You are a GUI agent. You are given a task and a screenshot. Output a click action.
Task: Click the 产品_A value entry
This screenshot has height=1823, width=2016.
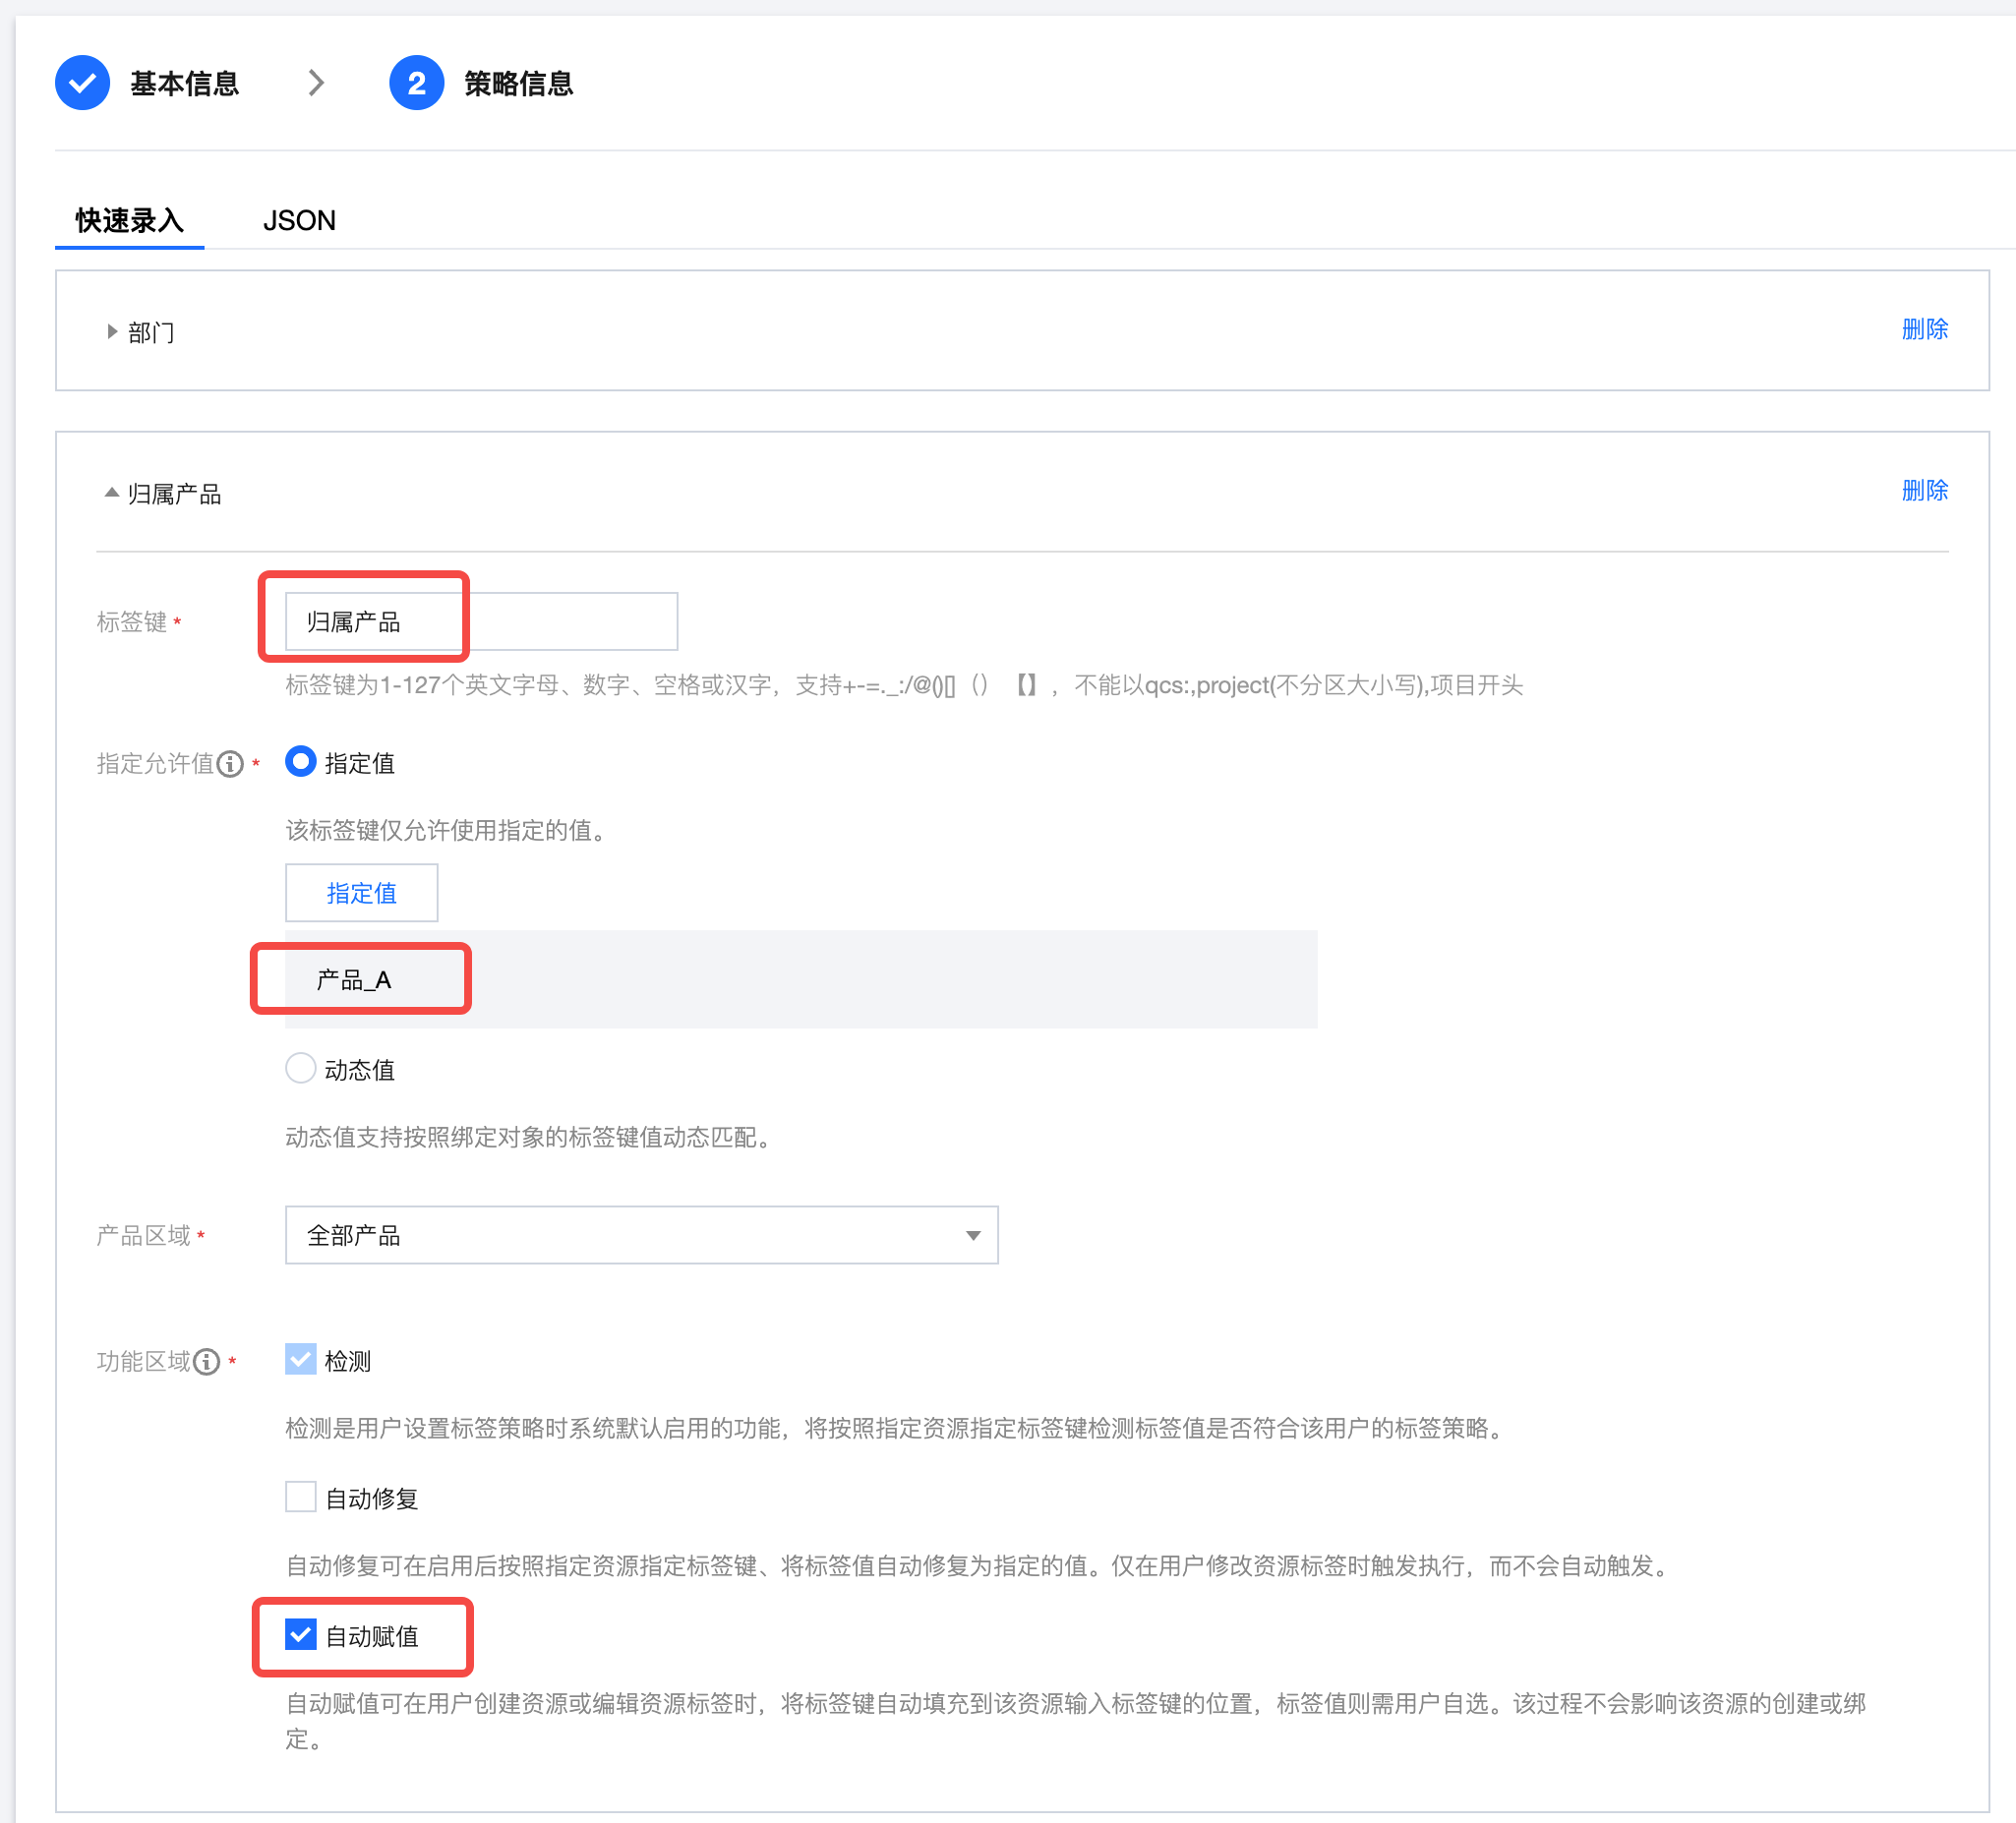[x=354, y=980]
